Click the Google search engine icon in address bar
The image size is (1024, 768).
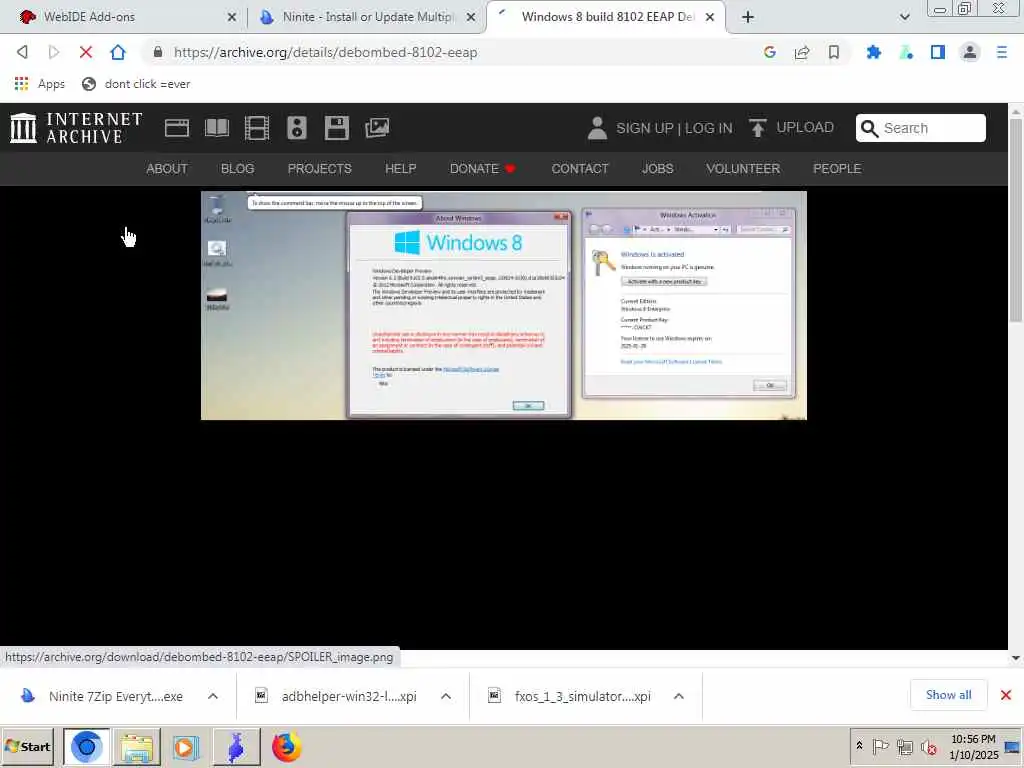pos(769,52)
